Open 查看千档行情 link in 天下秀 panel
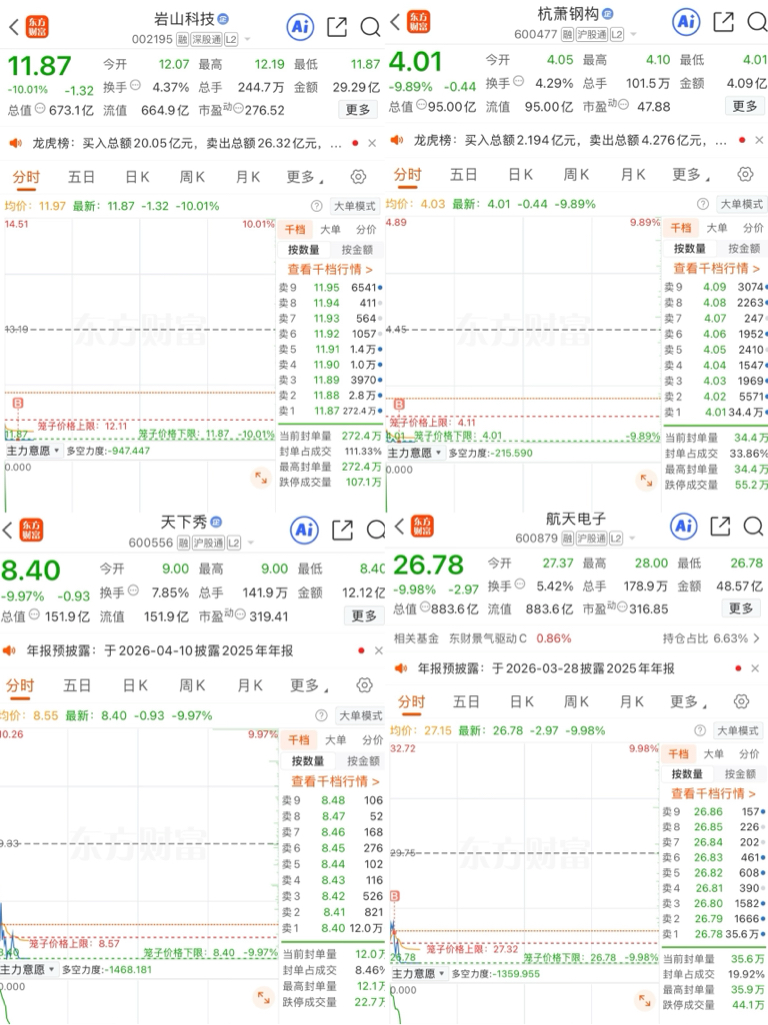The image size is (768, 1025). [335, 781]
